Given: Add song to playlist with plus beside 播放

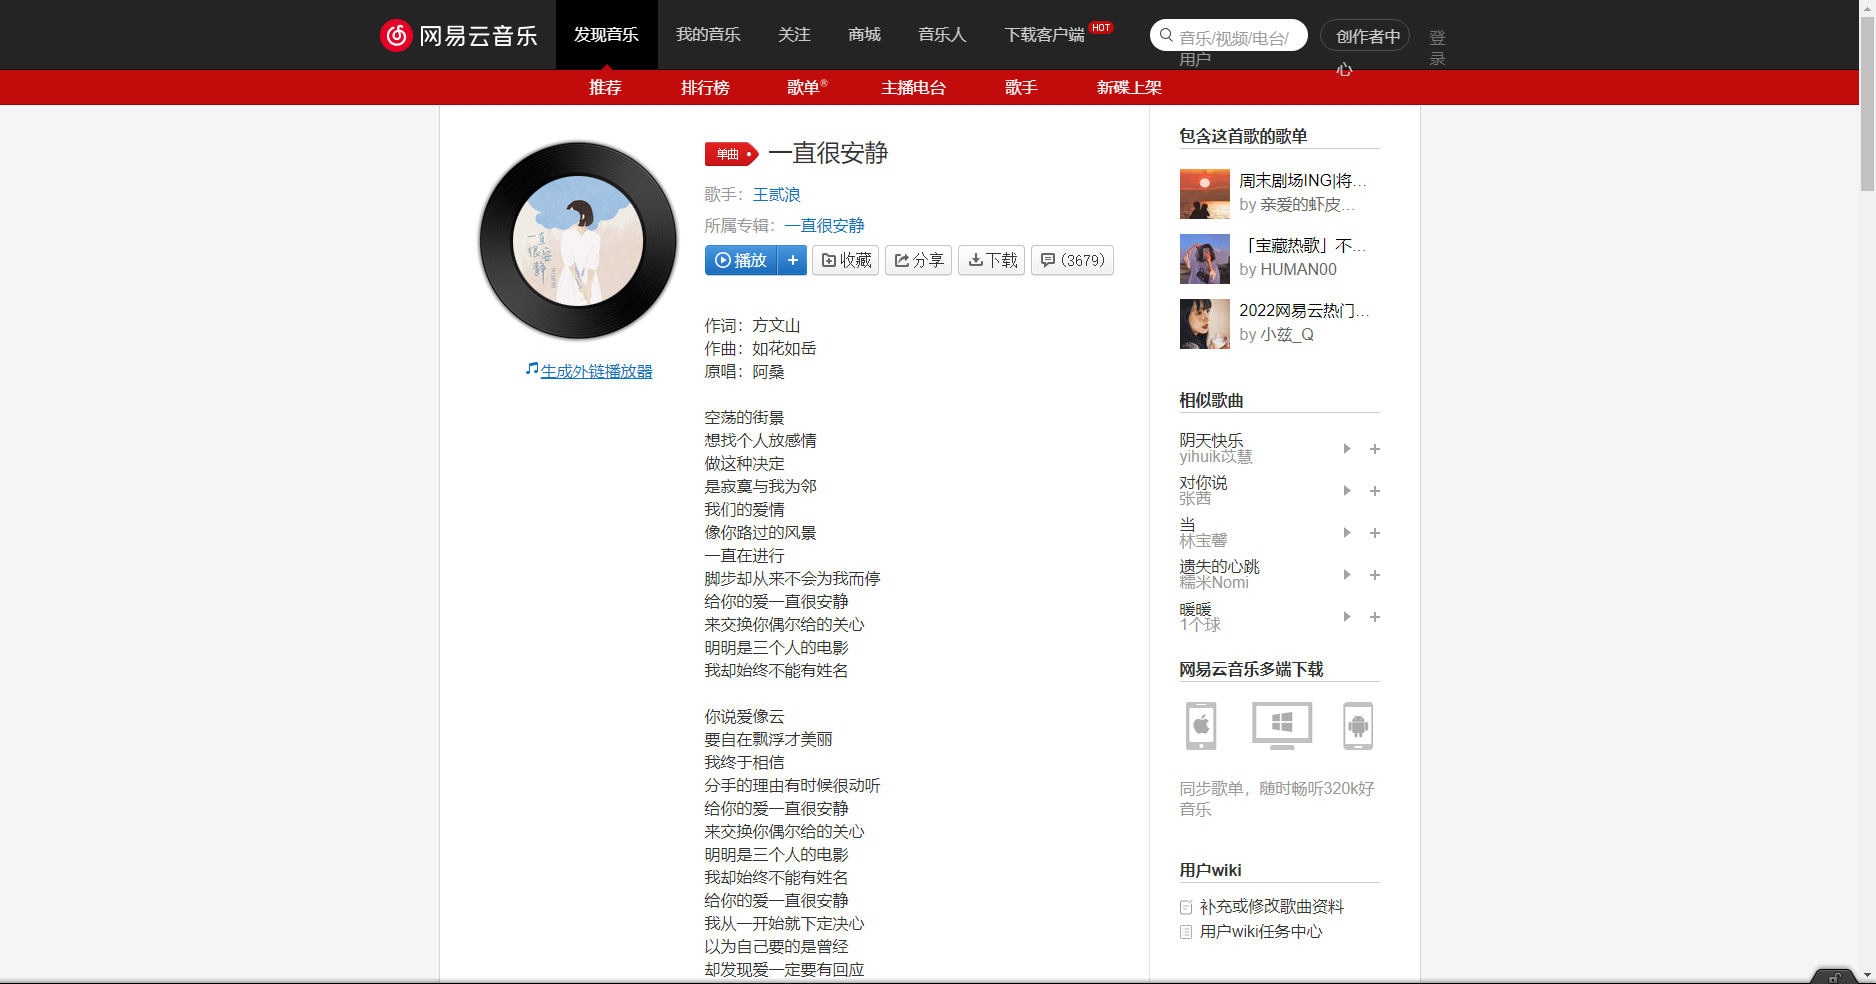Looking at the screenshot, I should coord(792,260).
